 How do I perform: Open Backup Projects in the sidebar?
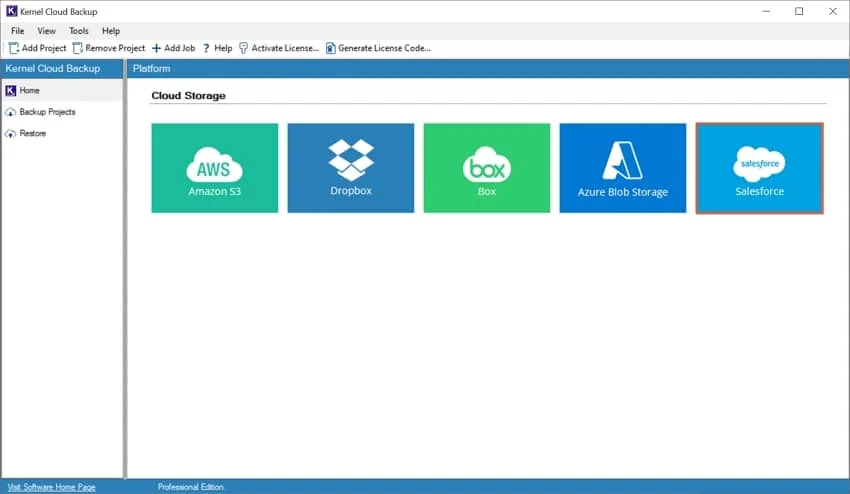click(62, 112)
